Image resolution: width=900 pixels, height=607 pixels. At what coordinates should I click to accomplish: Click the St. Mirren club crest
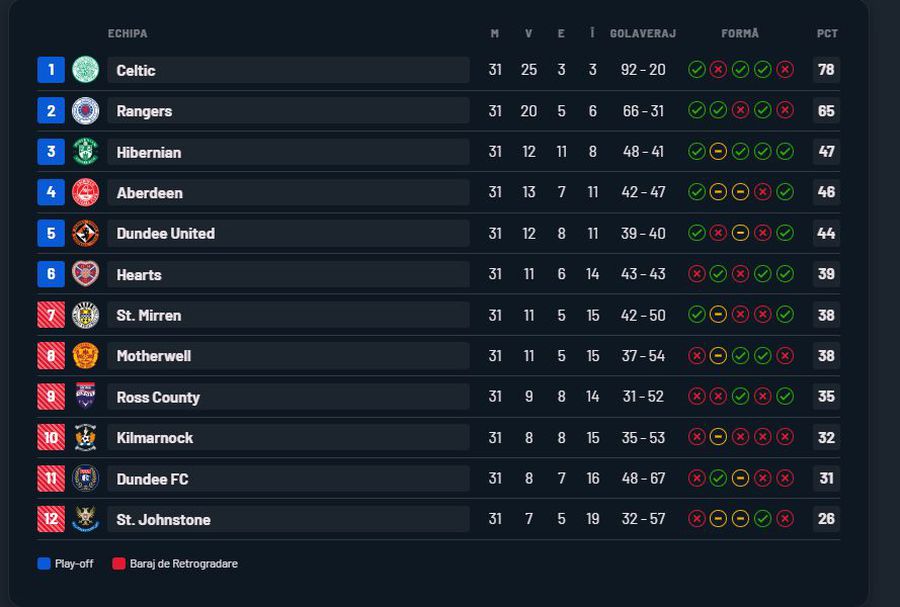(86, 315)
